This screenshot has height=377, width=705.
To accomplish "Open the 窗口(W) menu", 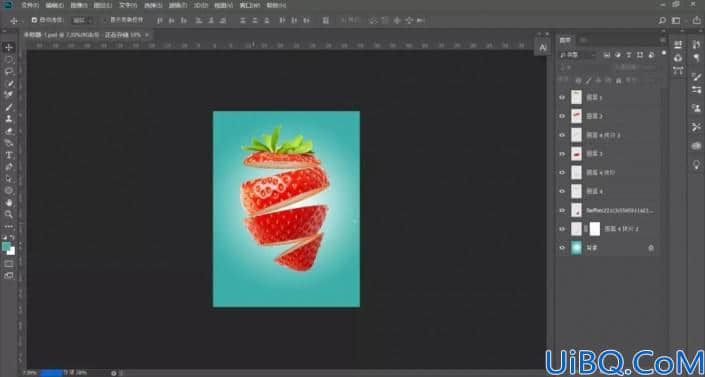I will 250,5.
